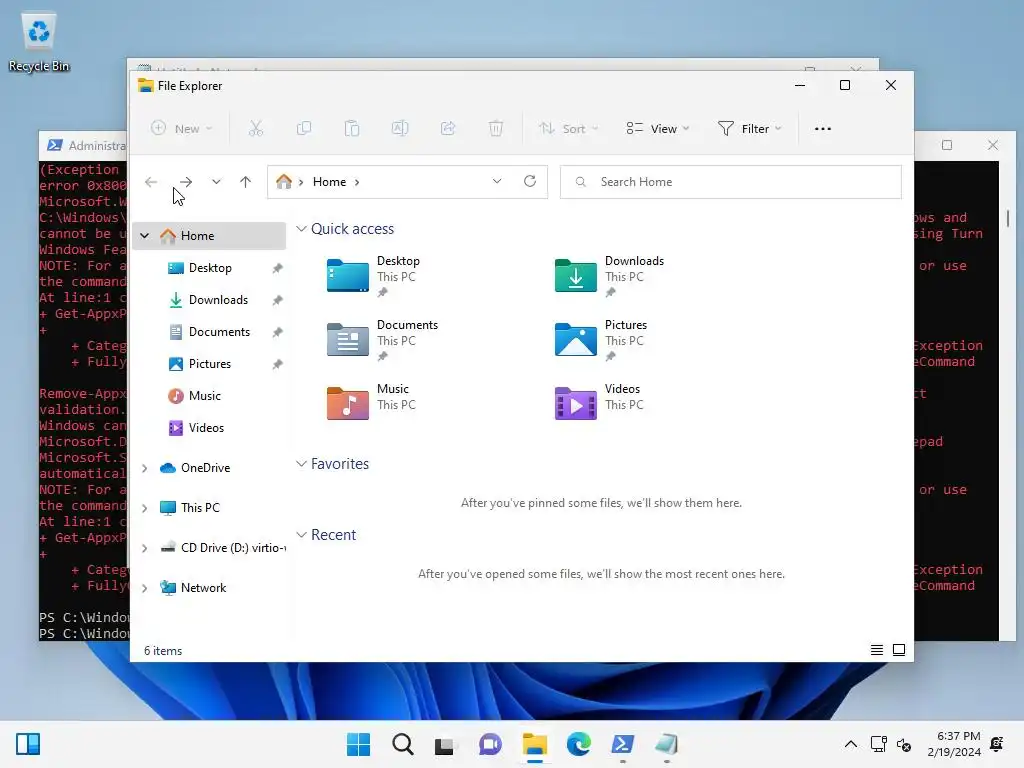Click Home breadcrumb in address bar
This screenshot has width=1024, height=768.
(329, 182)
